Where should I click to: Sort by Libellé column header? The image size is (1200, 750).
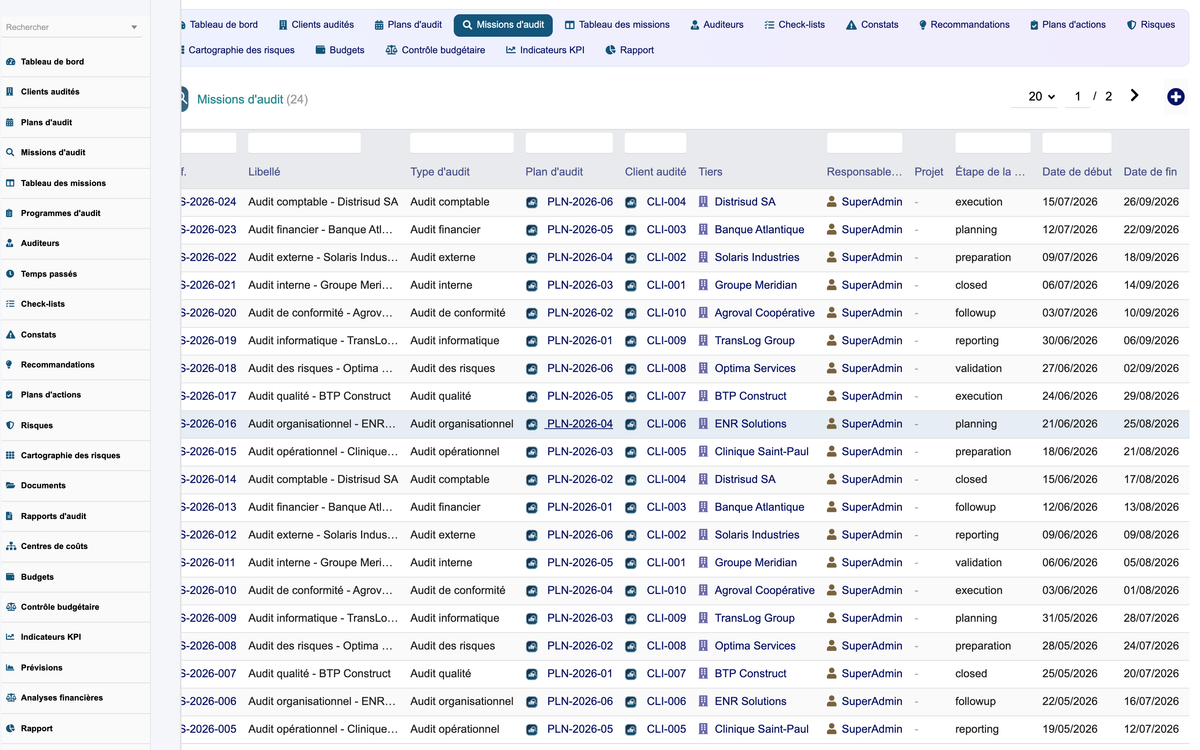[264, 172]
